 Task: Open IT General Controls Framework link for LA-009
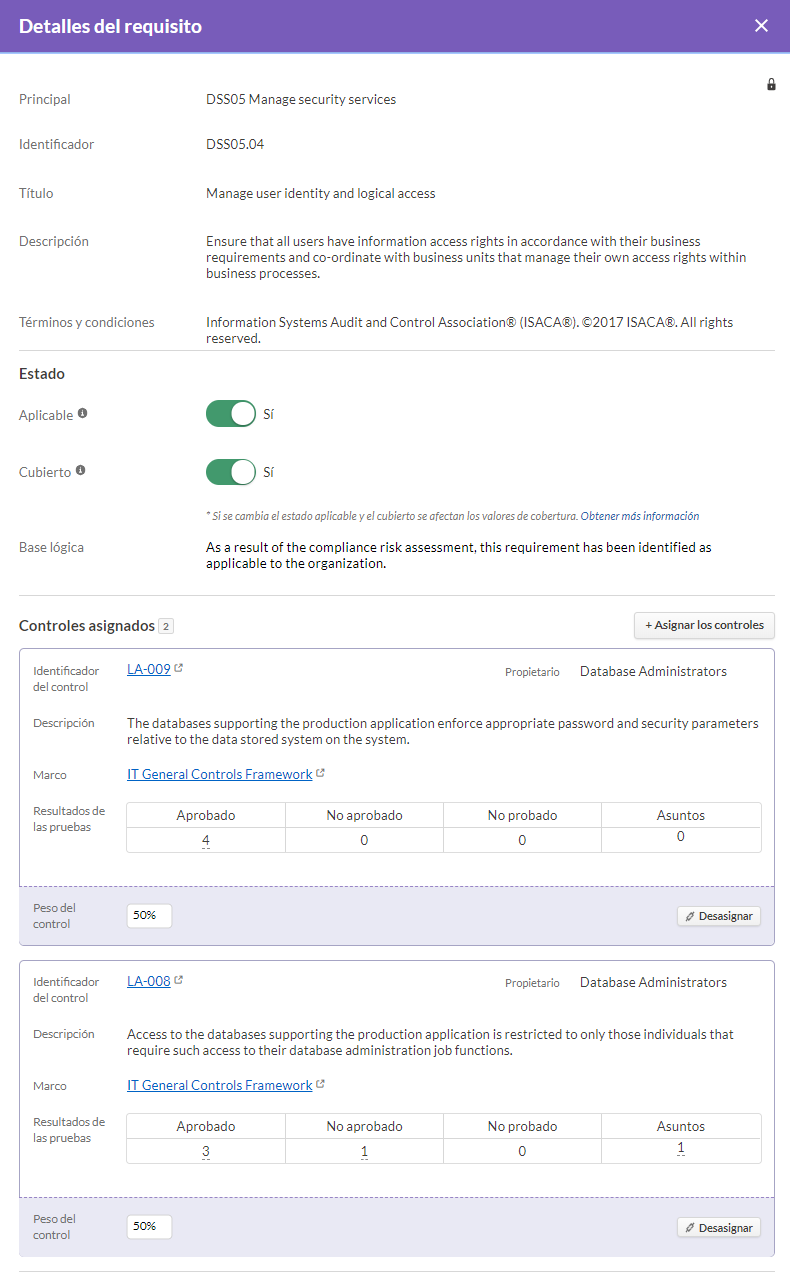219,774
